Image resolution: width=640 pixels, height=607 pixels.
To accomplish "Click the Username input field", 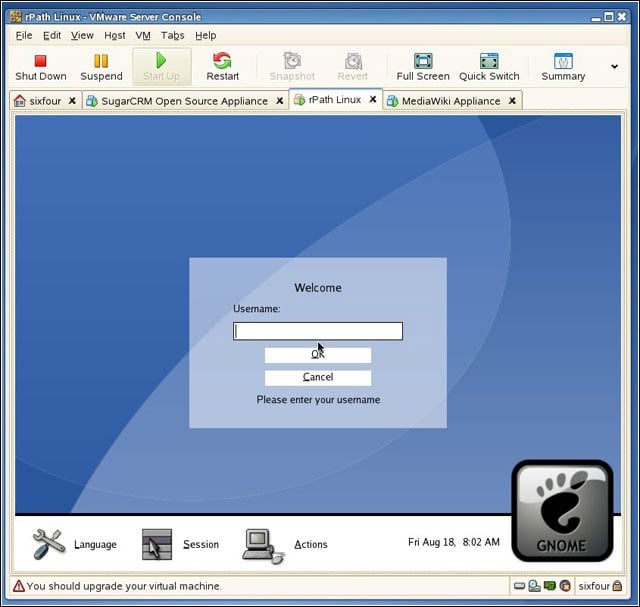I will (318, 331).
